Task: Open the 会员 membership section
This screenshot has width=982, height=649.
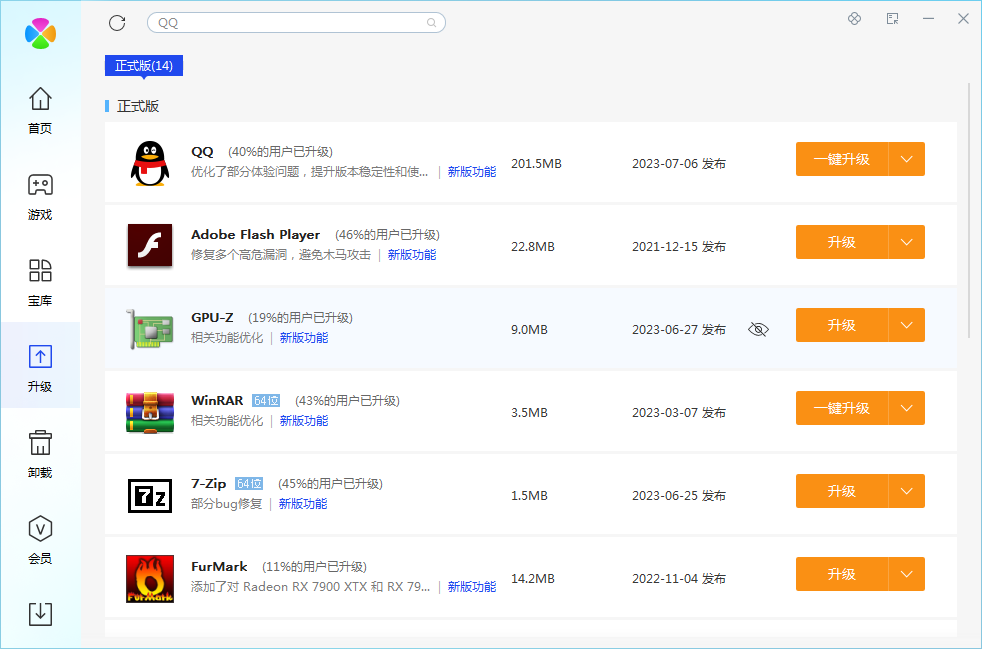Action: click(40, 540)
